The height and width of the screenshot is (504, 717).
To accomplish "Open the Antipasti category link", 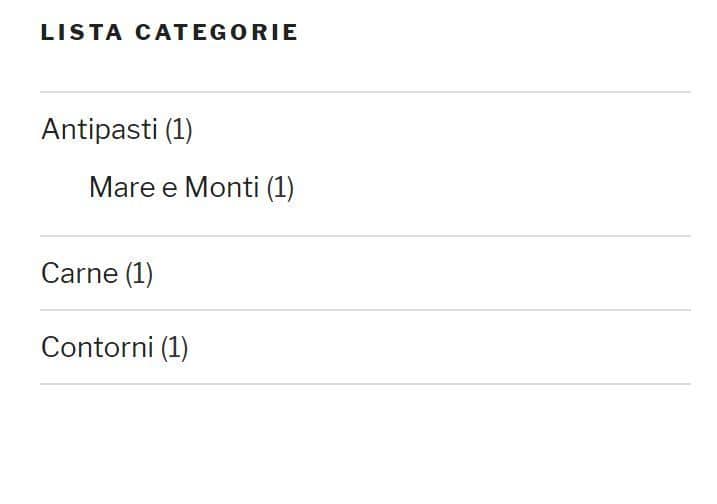I will point(99,129).
